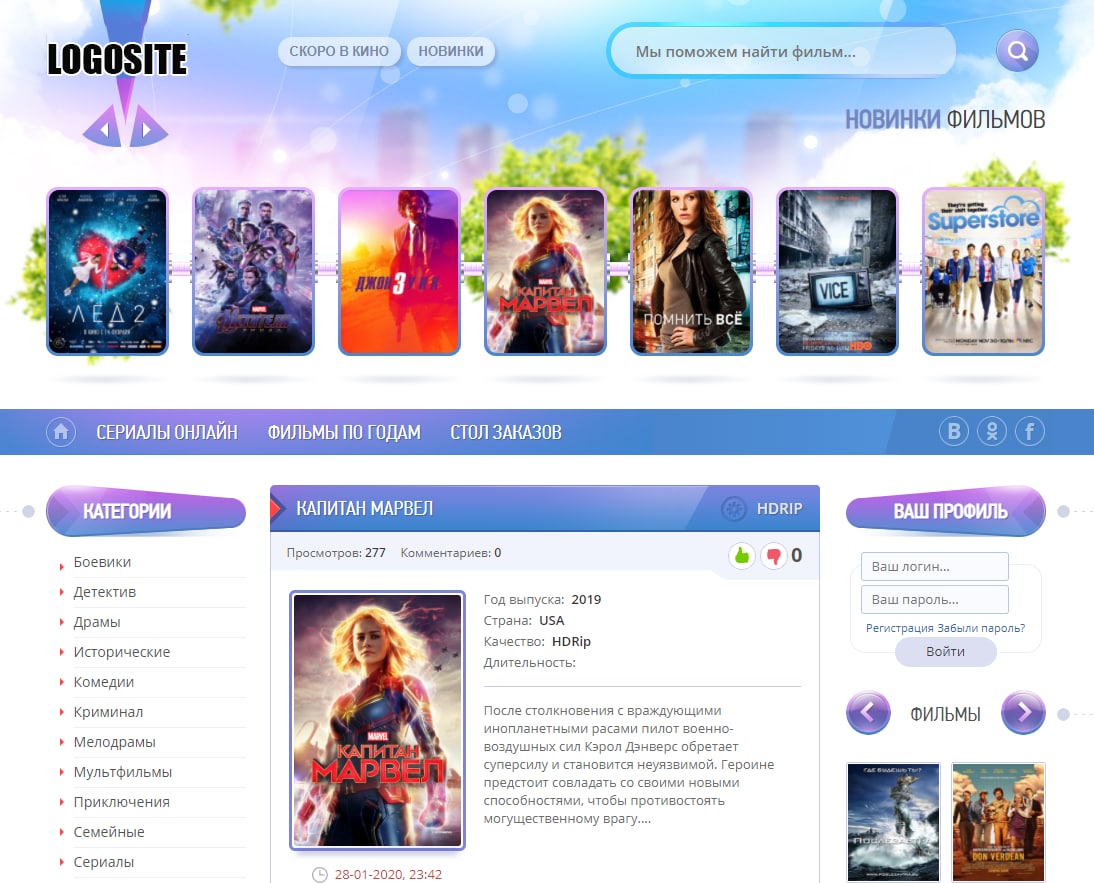Click the magnifier search button
The width and height of the screenshot is (1094, 883).
click(1017, 50)
